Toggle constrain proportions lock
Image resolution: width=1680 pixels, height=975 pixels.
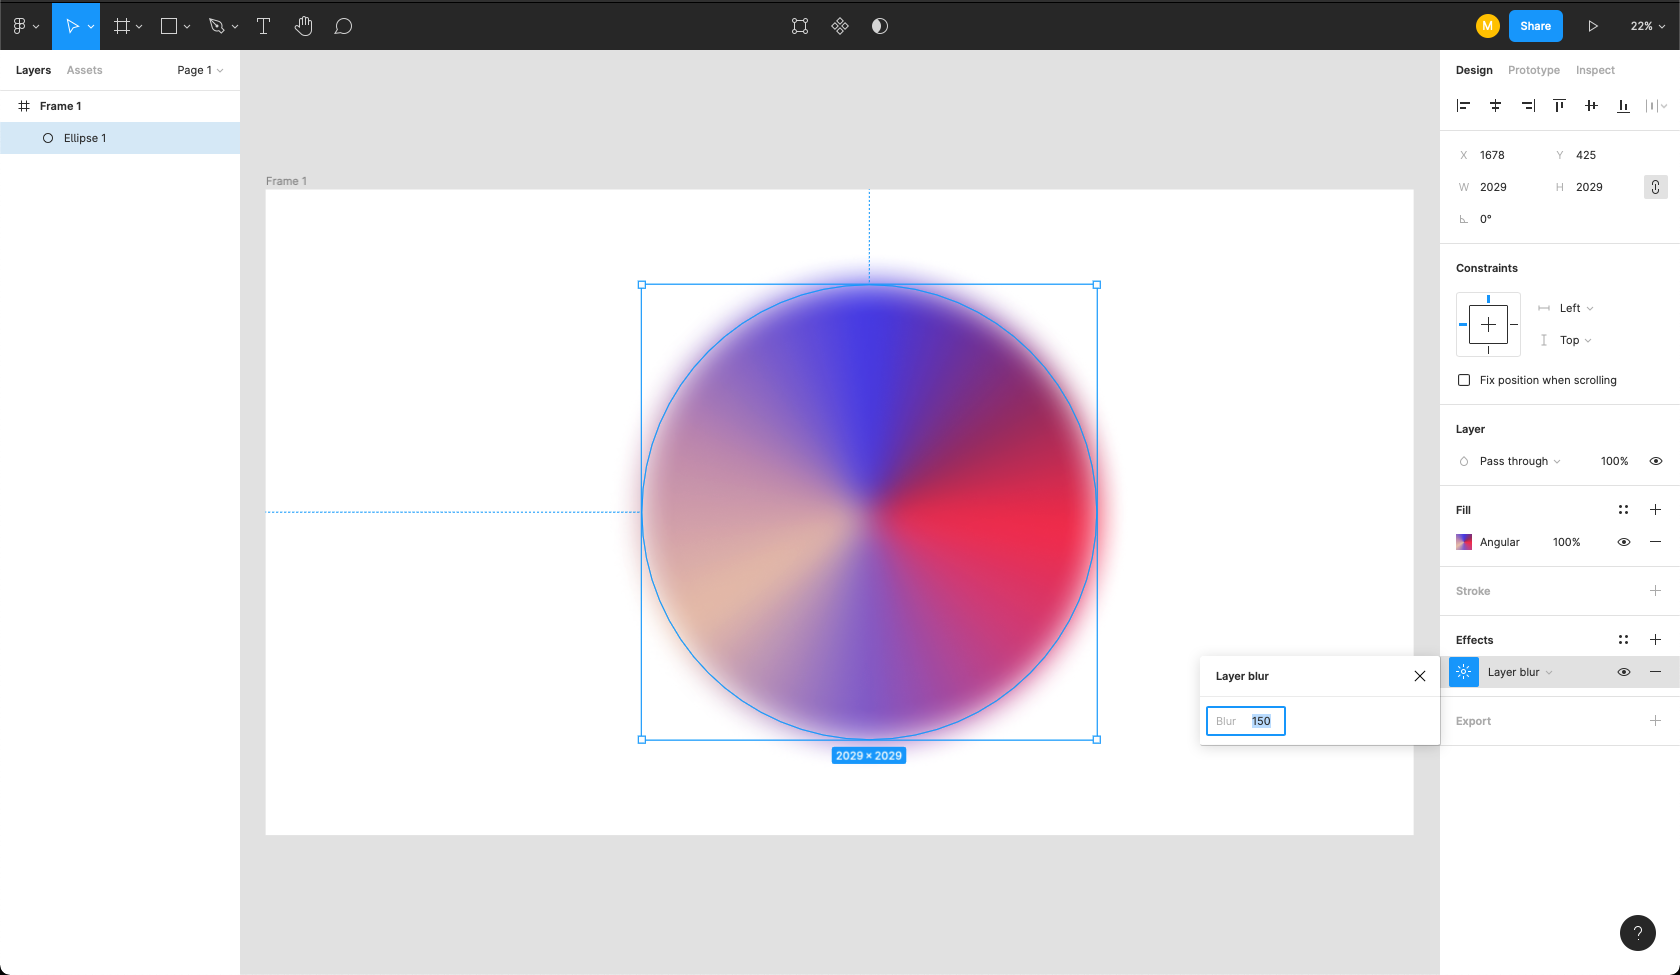(1655, 187)
